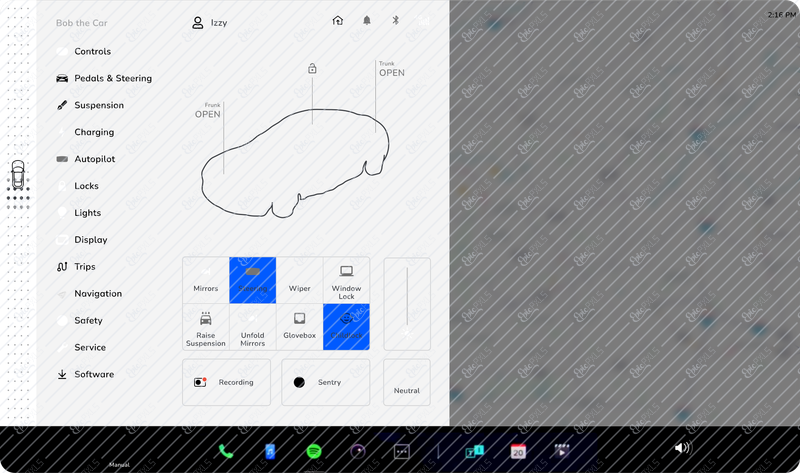Click the Suspension wrench icon
This screenshot has height=473, width=800.
coord(62,105)
